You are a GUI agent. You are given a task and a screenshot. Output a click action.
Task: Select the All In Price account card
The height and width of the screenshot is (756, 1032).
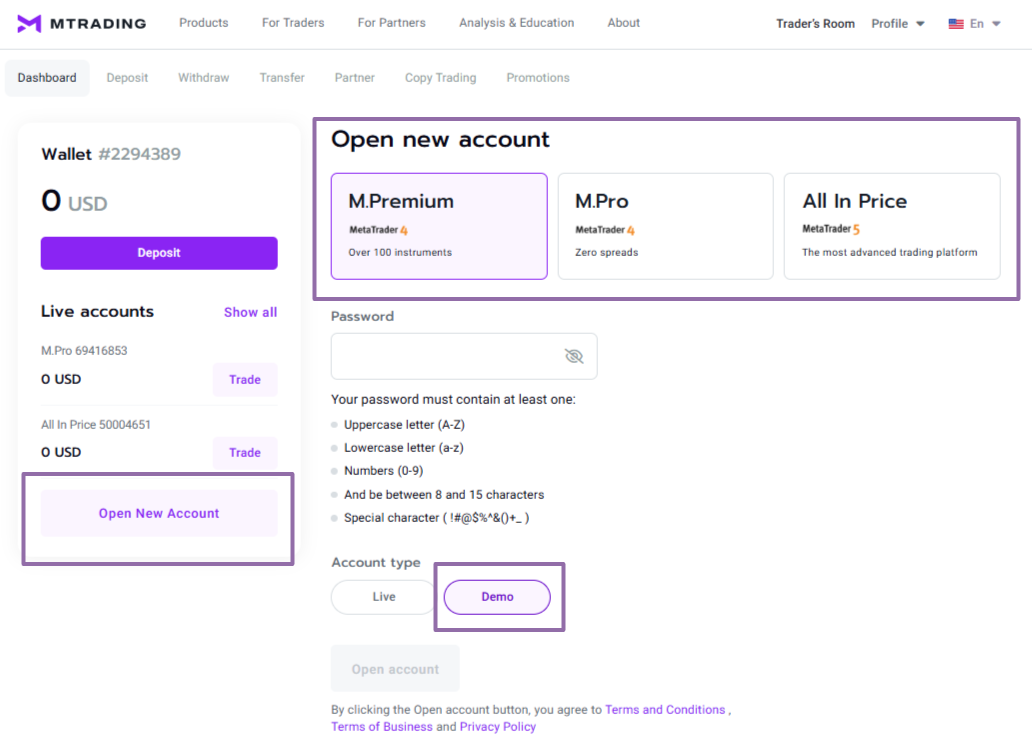892,226
